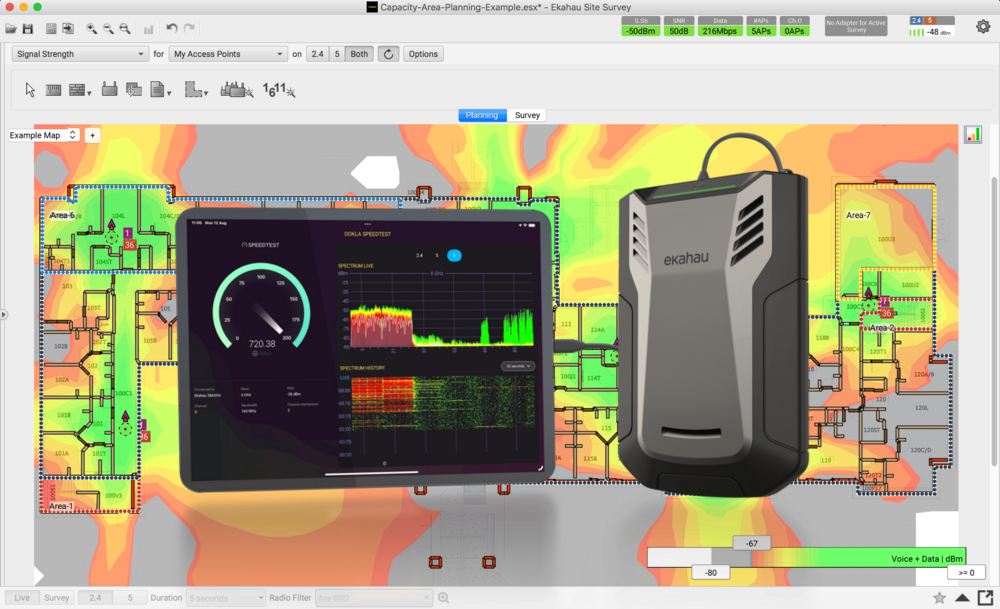
Task: Click the -67 legend slider handle
Action: [751, 543]
